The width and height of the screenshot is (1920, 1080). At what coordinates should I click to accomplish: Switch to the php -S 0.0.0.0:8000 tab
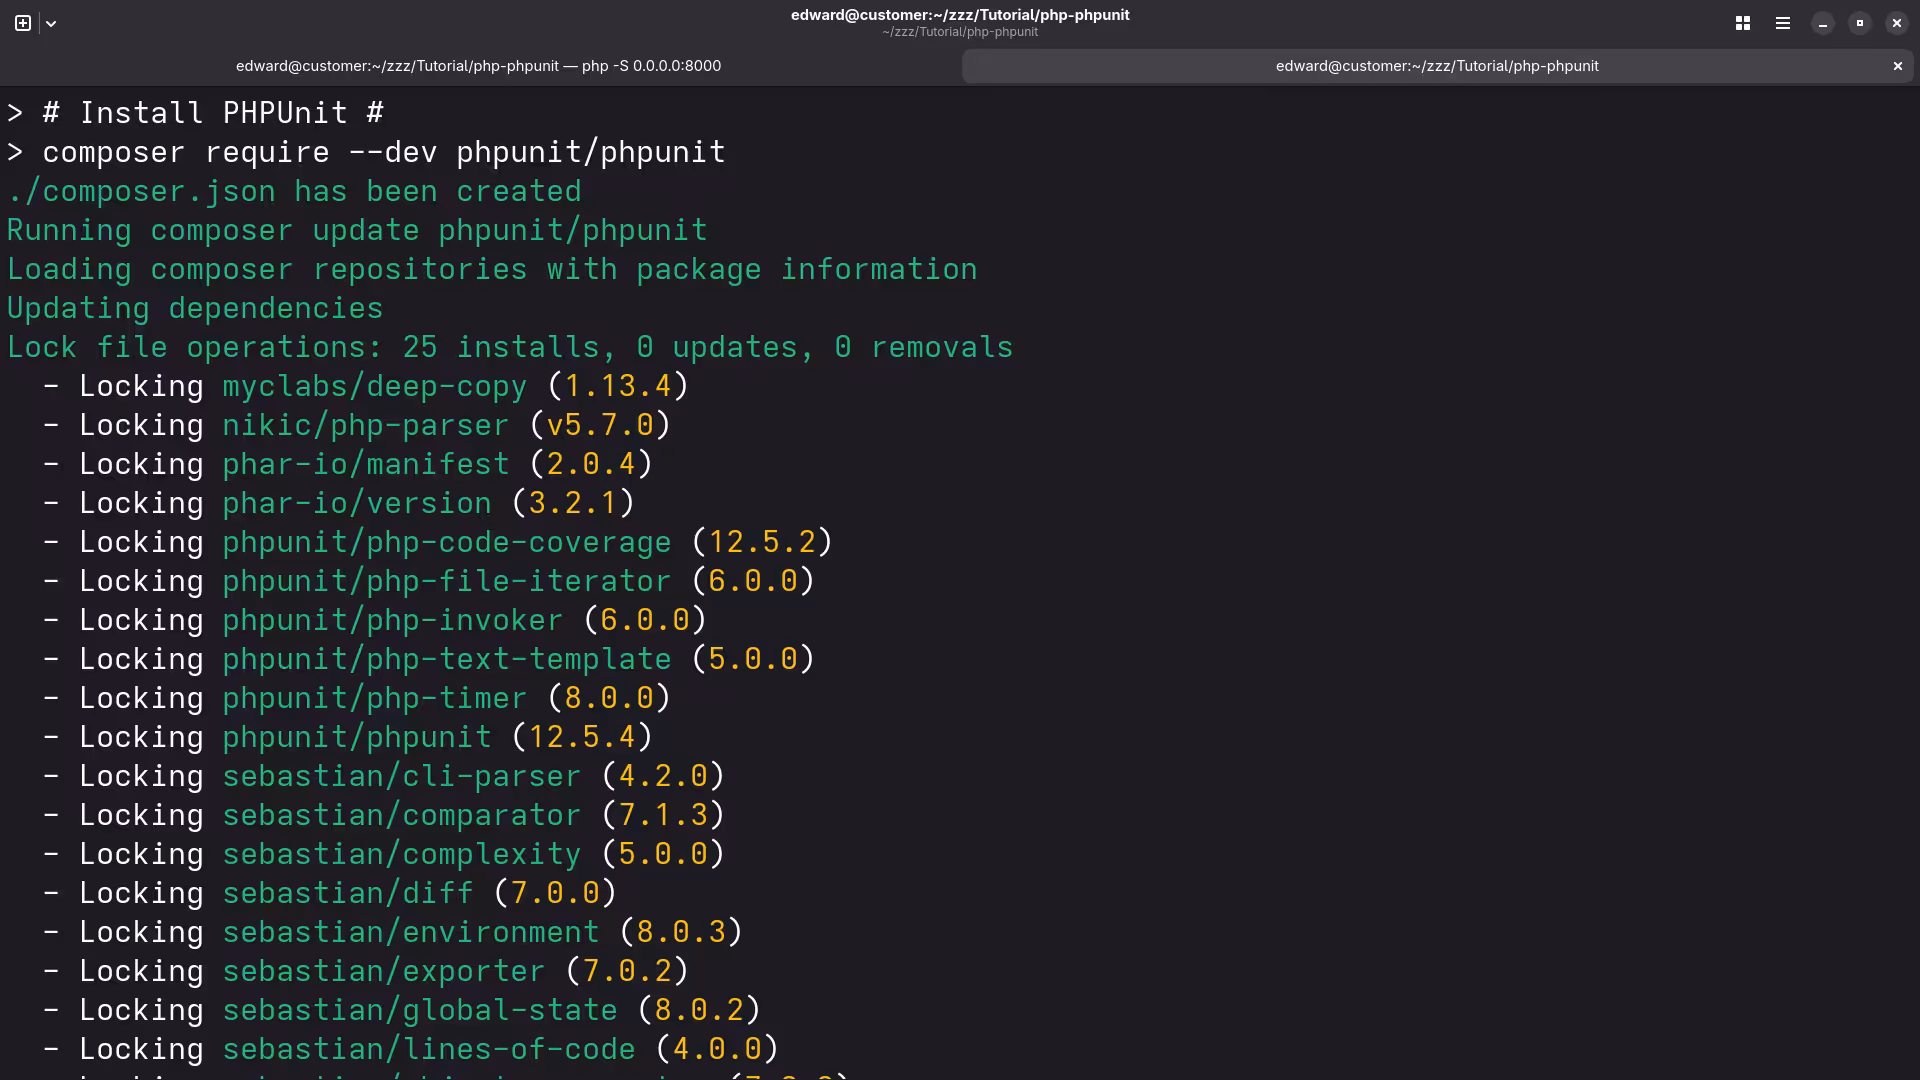tap(479, 66)
